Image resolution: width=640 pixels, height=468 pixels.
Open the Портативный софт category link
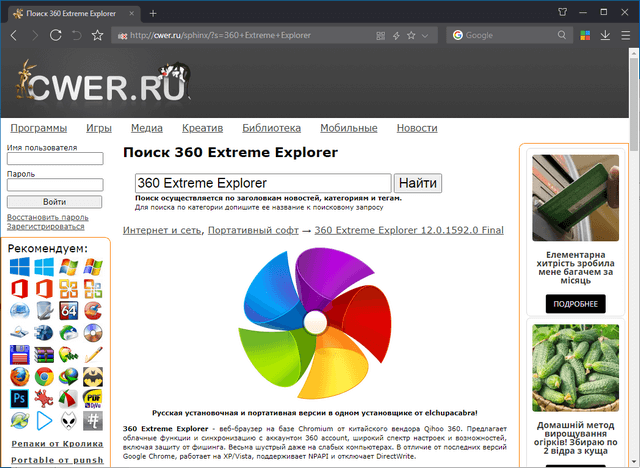(x=253, y=230)
